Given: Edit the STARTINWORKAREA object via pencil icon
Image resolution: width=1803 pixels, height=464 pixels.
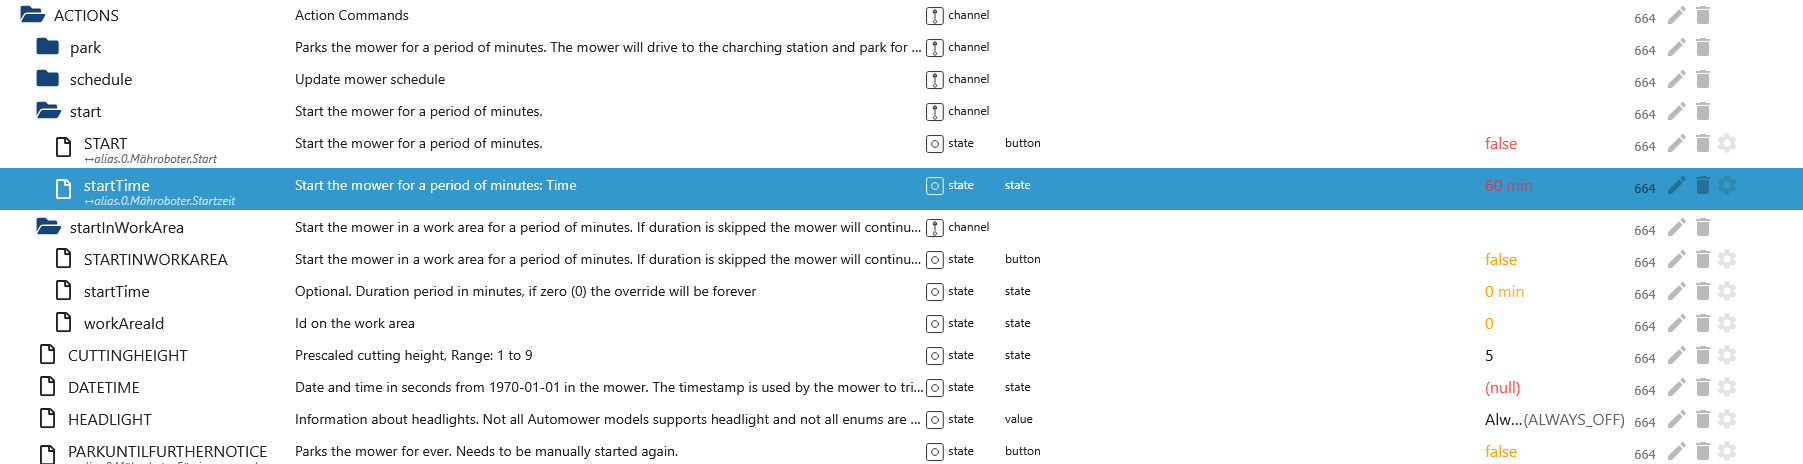Looking at the screenshot, I should (1677, 259).
